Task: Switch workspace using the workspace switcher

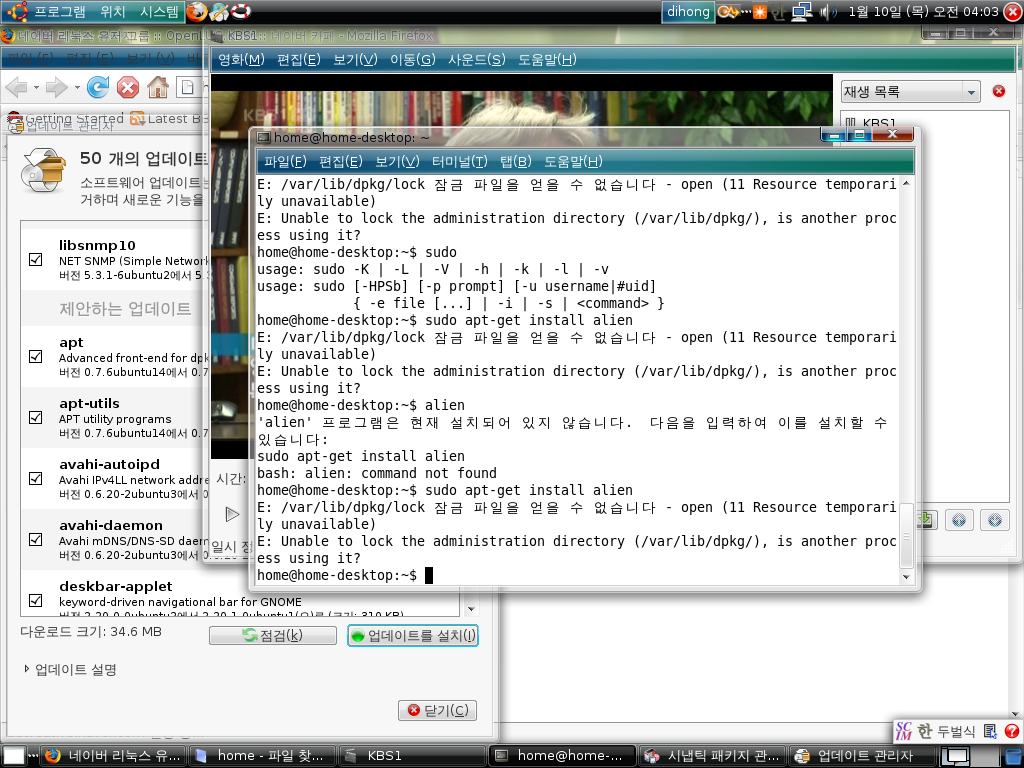Action: point(970,756)
